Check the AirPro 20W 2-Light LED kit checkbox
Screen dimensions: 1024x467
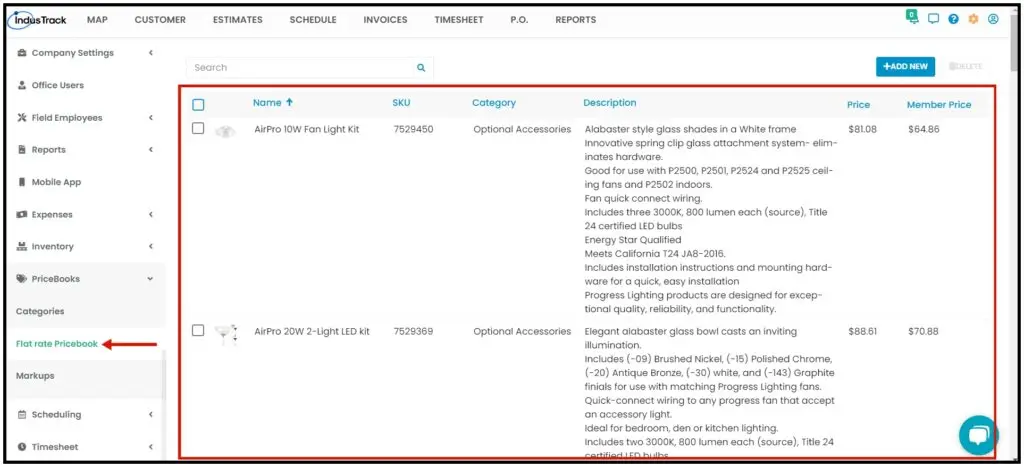(x=198, y=330)
